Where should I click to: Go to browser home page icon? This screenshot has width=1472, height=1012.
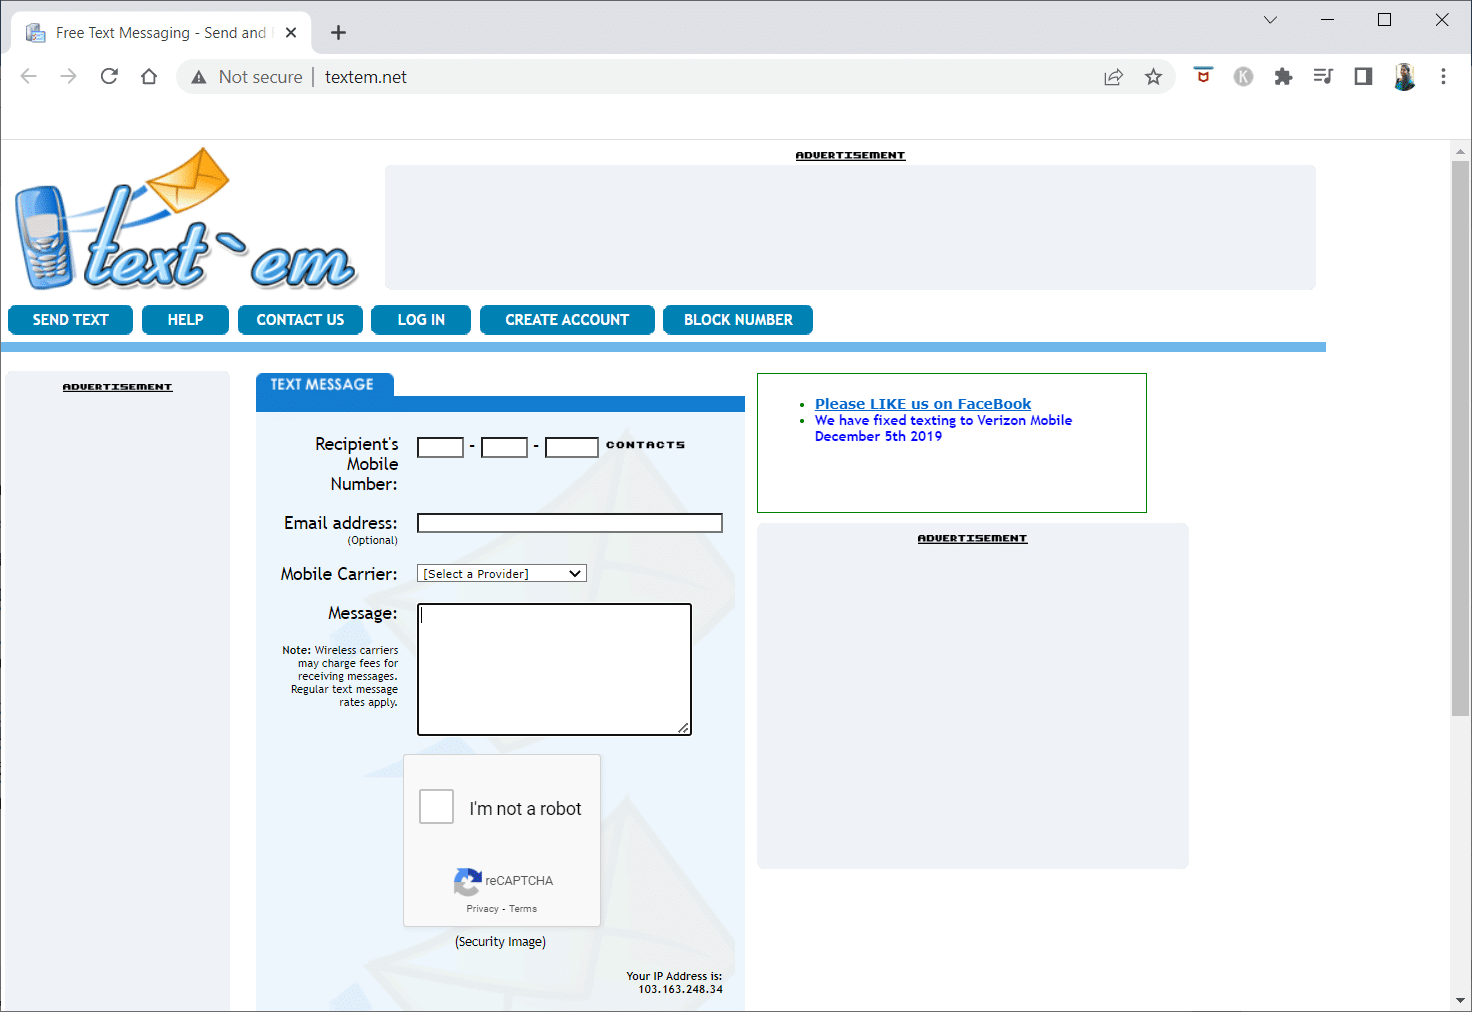[149, 77]
